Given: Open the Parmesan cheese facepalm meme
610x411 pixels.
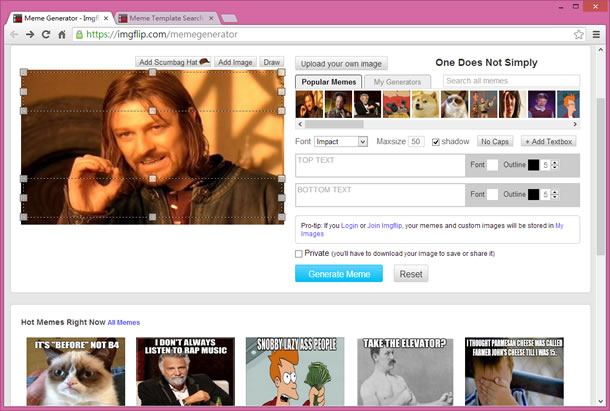Looking at the screenshot, I should pos(514,372).
